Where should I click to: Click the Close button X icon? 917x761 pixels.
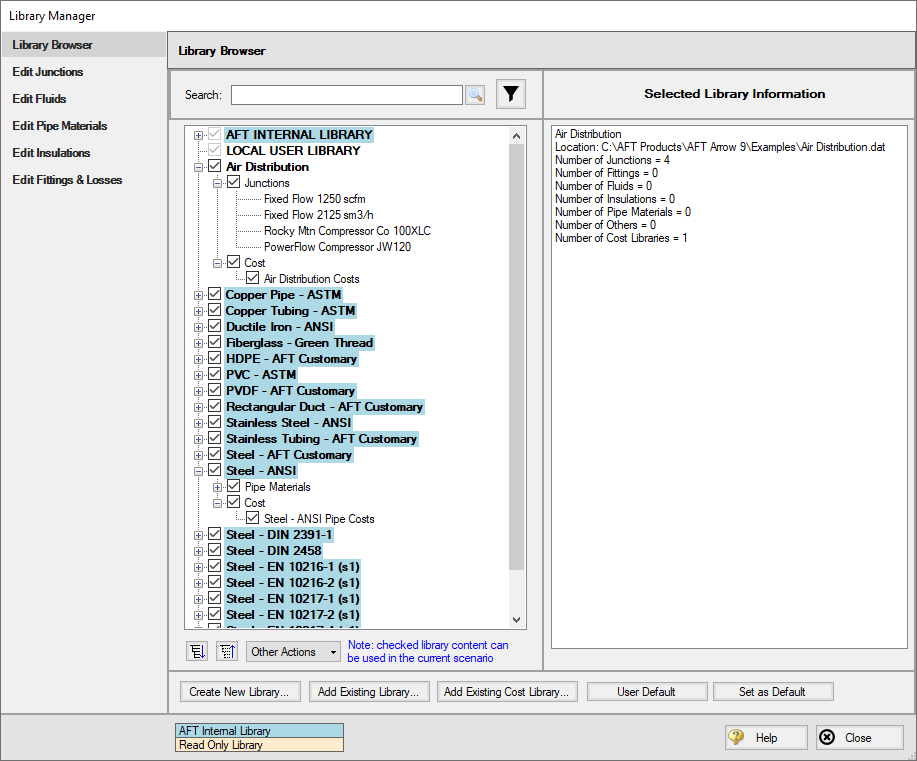pos(828,738)
